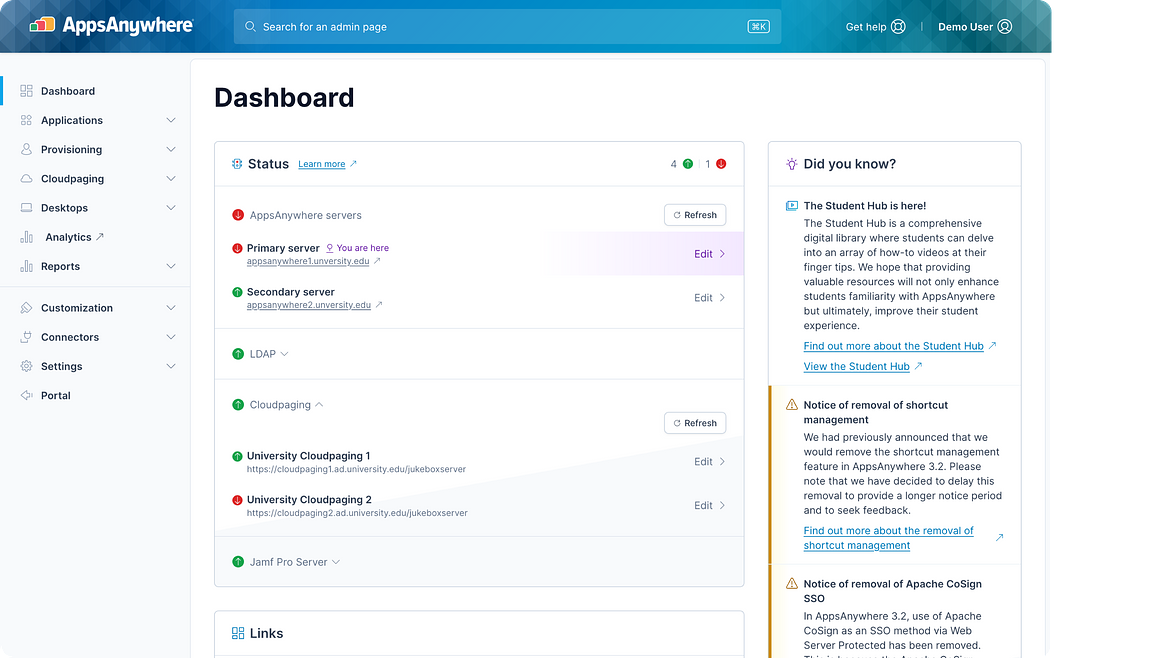This screenshot has height=658, width=1170.
Task: Click the Secondary server green status icon
Action: [x=237, y=292]
